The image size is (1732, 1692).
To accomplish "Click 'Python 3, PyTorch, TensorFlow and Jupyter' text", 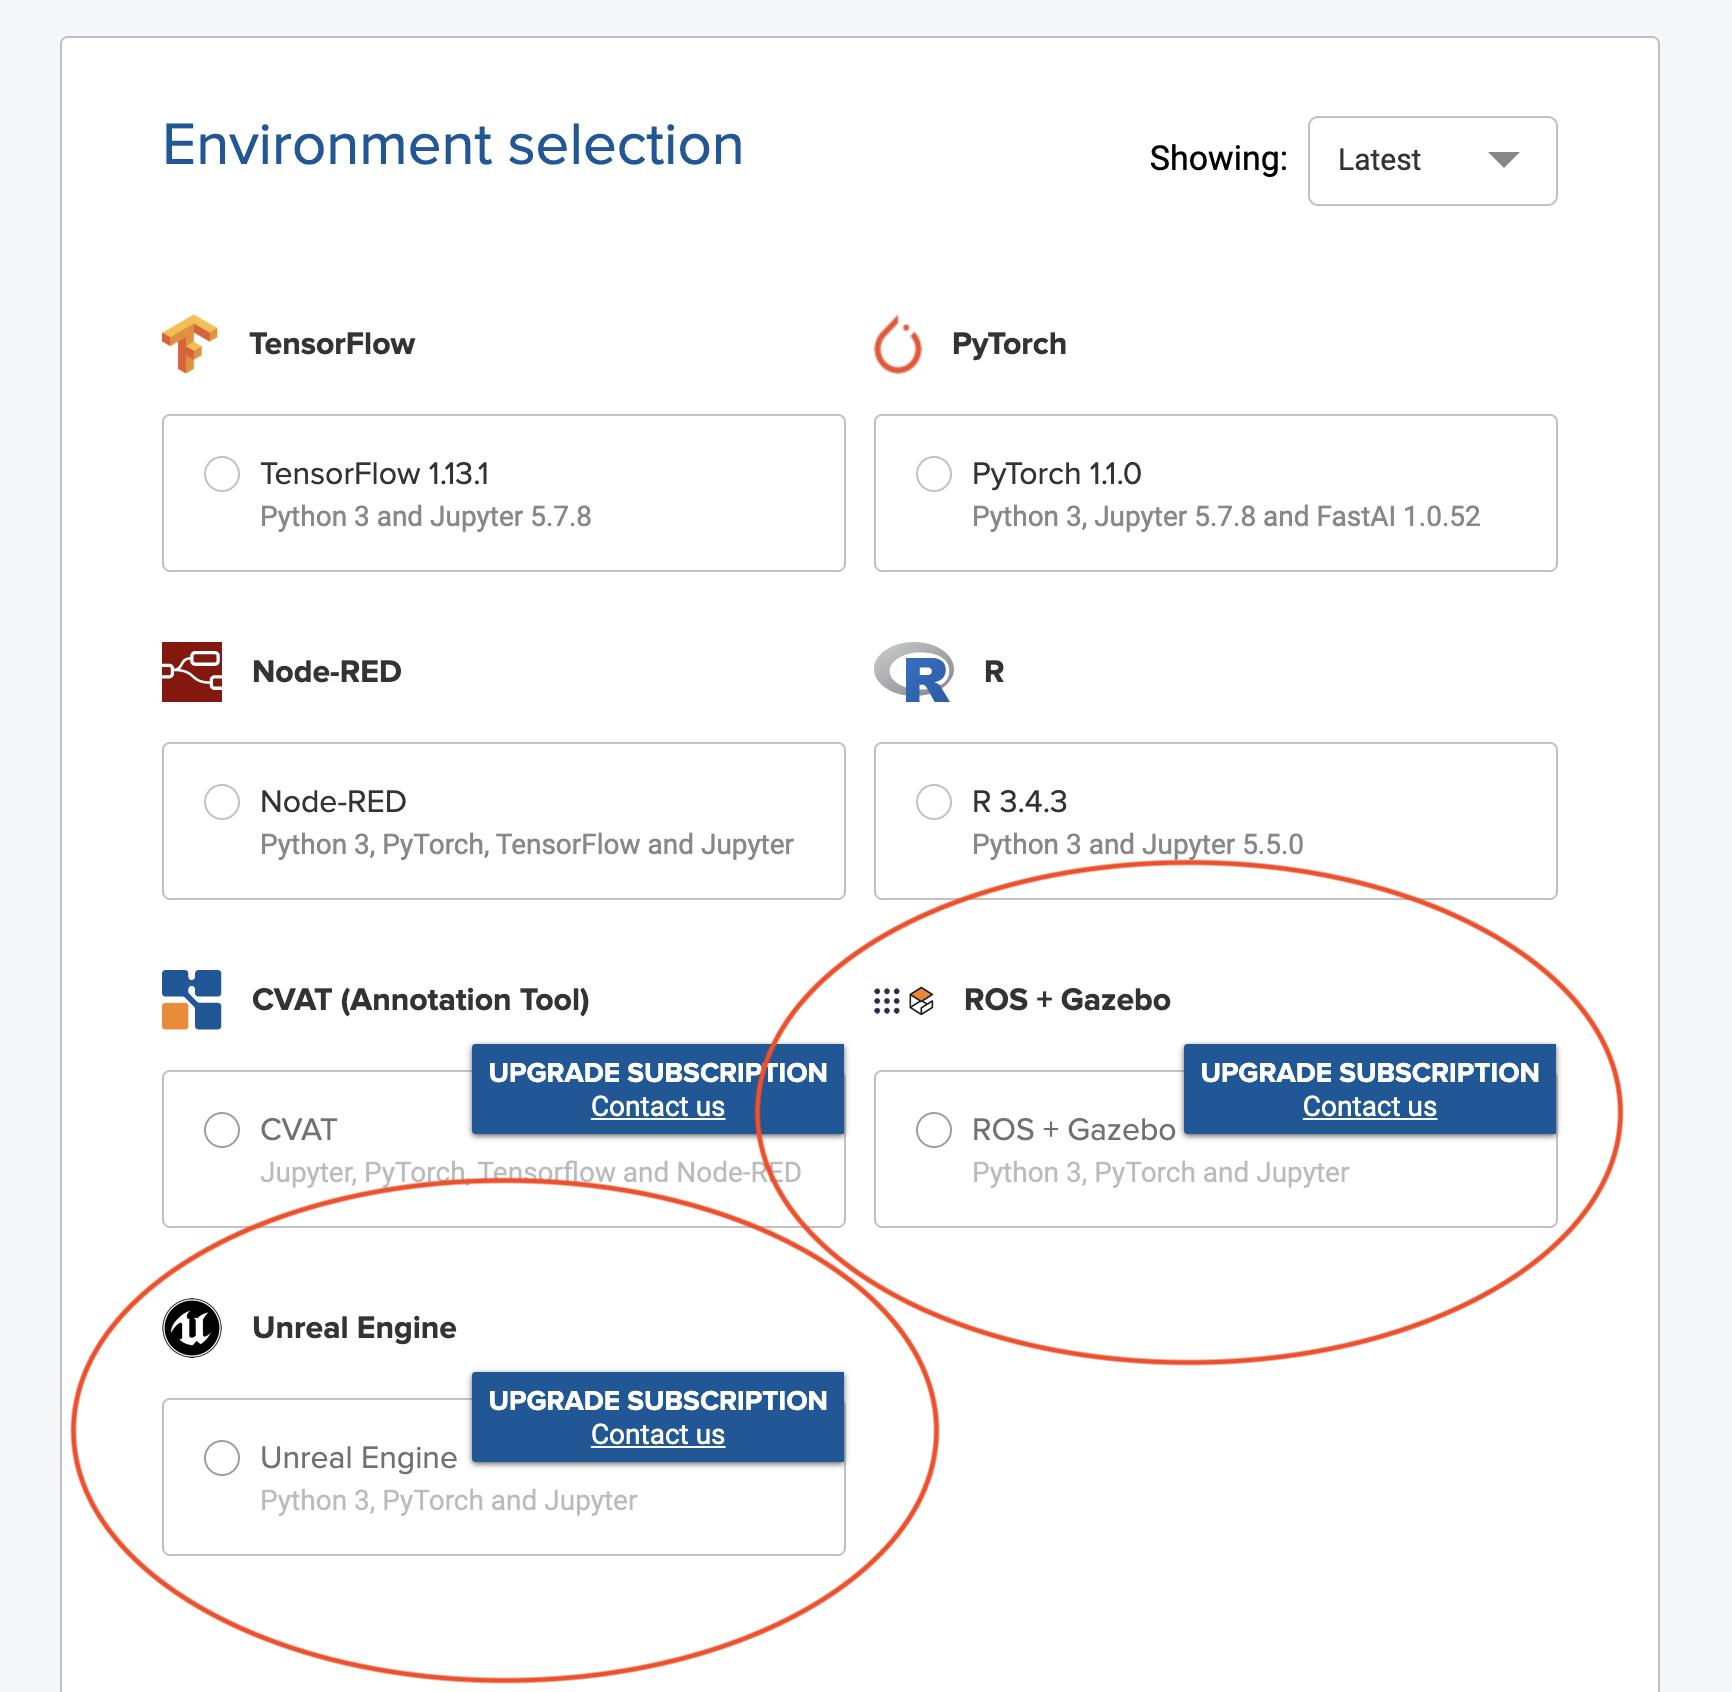I will [x=527, y=845].
